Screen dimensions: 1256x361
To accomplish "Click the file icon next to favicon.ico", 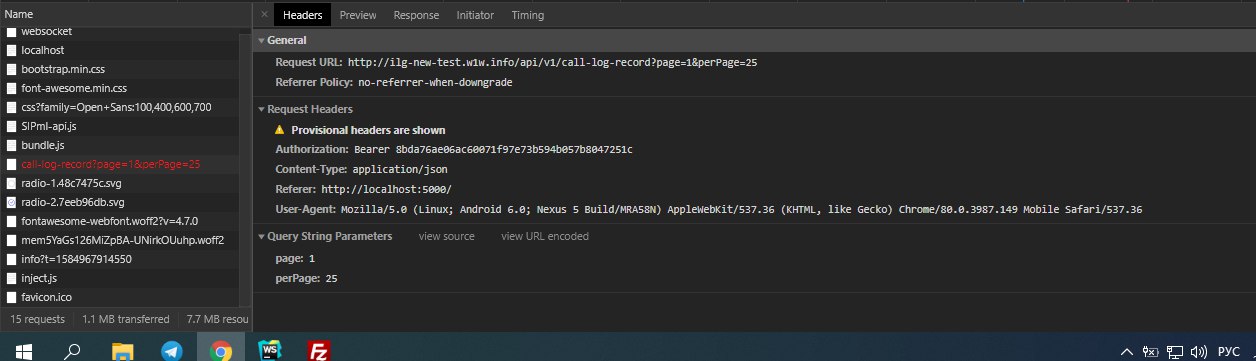I will pos(12,297).
